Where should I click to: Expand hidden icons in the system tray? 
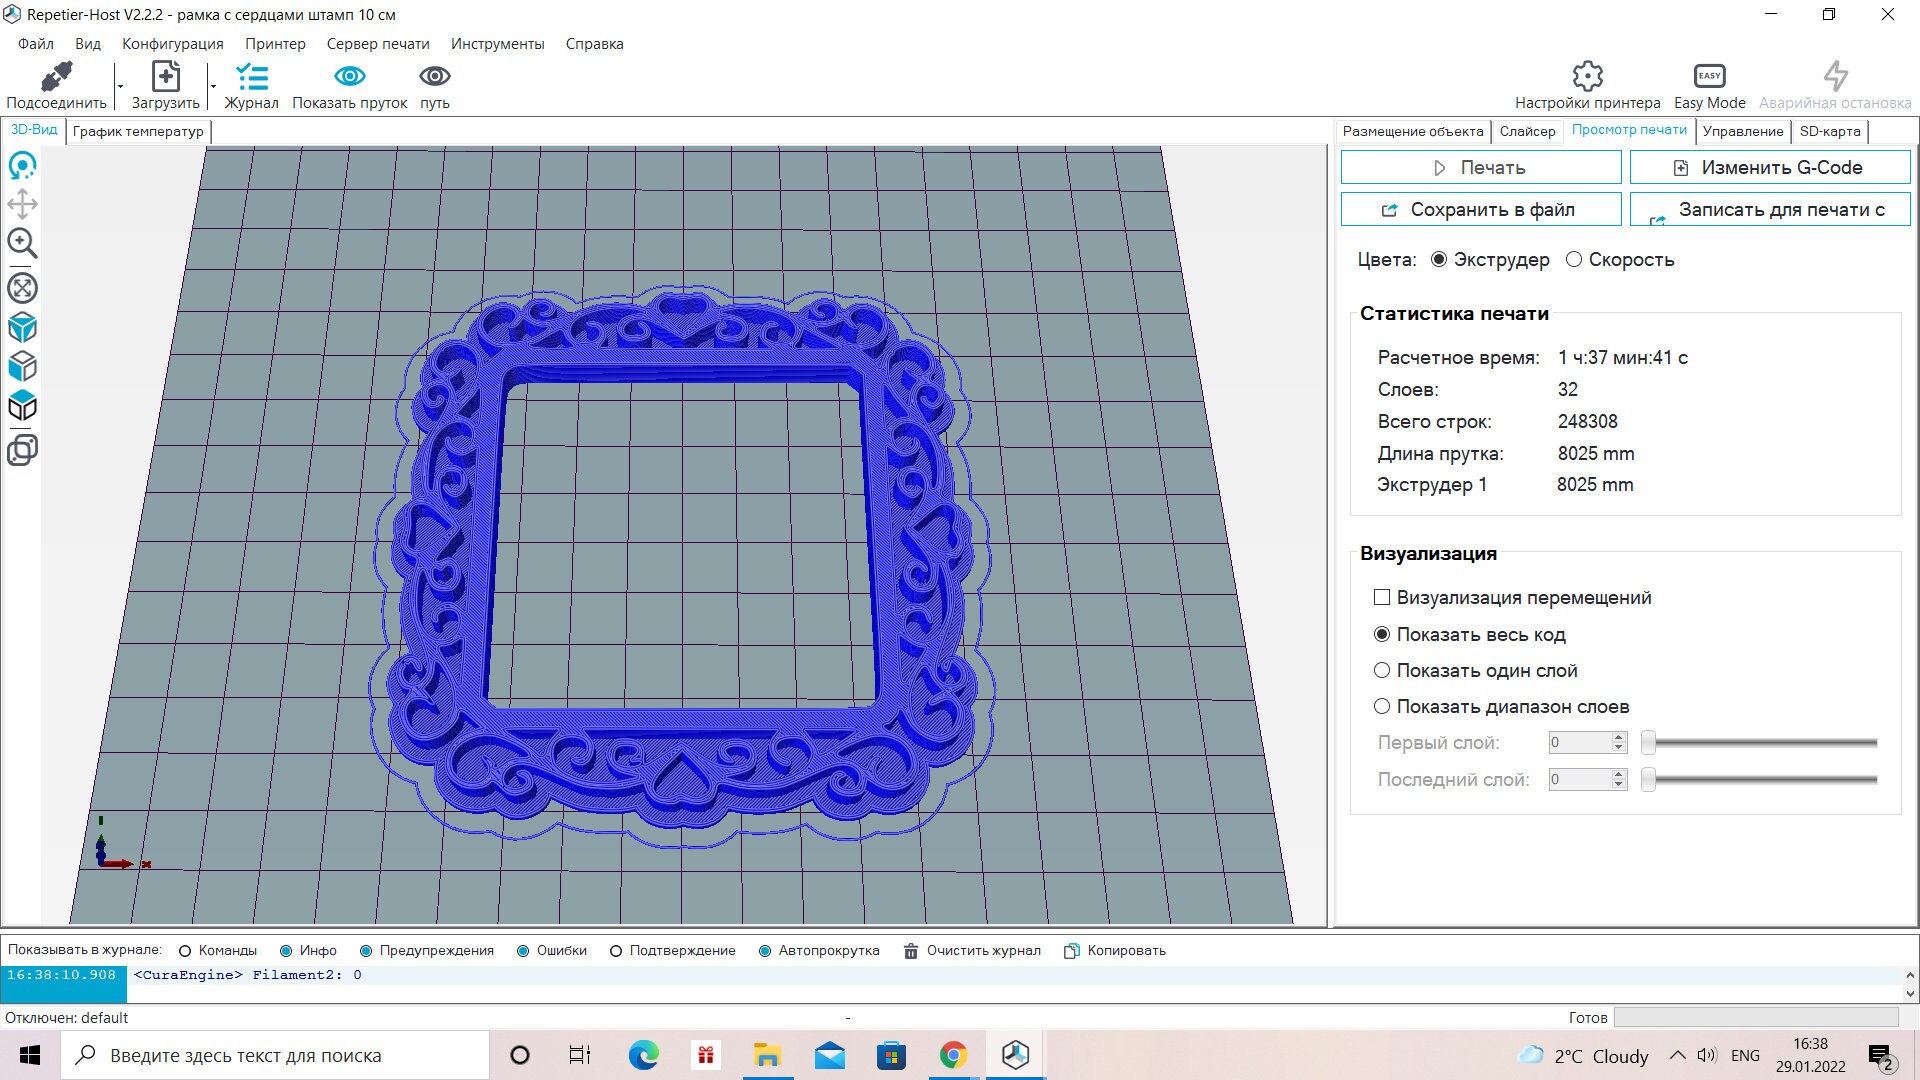1678,1055
